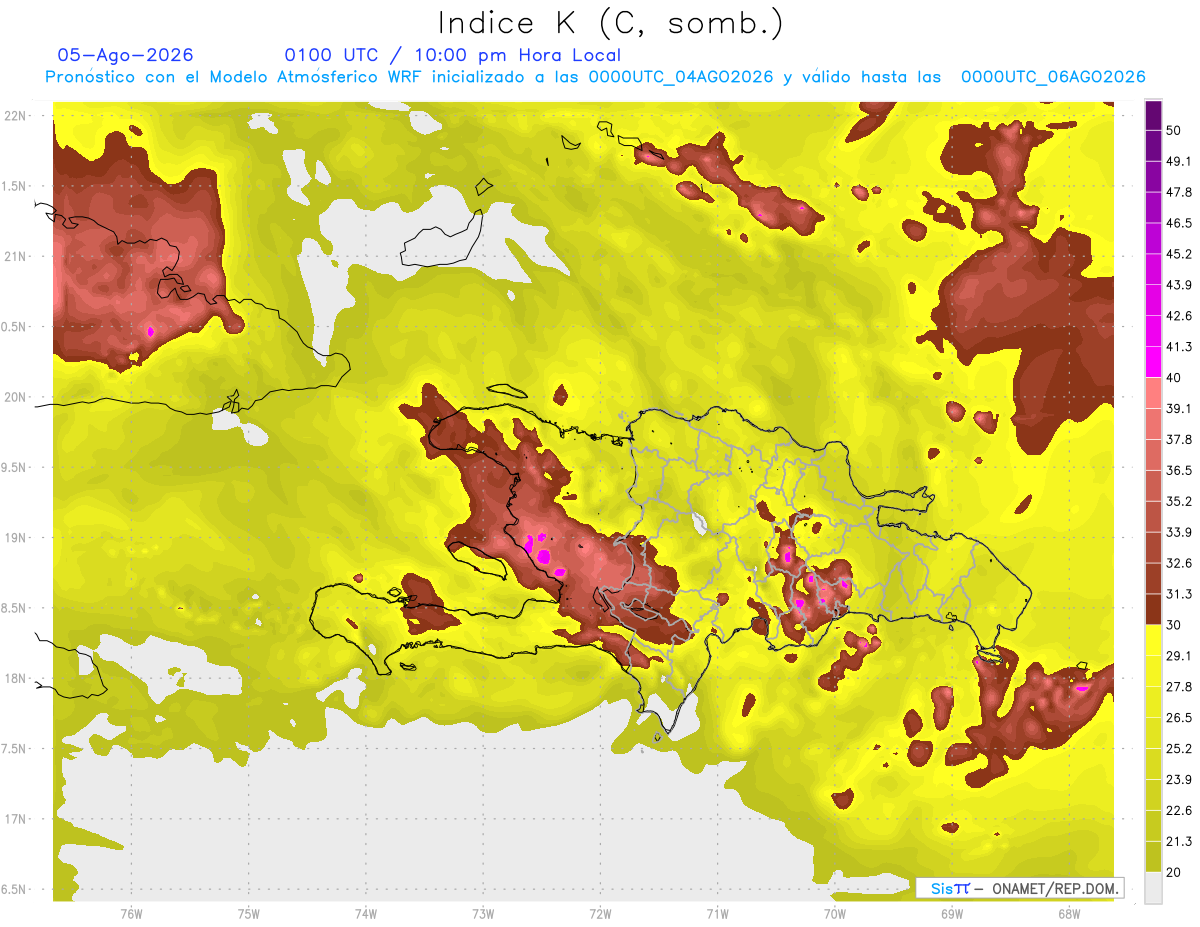Click the colorbar value '47.8'
Screen dimensions: 1200x927
[x=1178, y=192]
